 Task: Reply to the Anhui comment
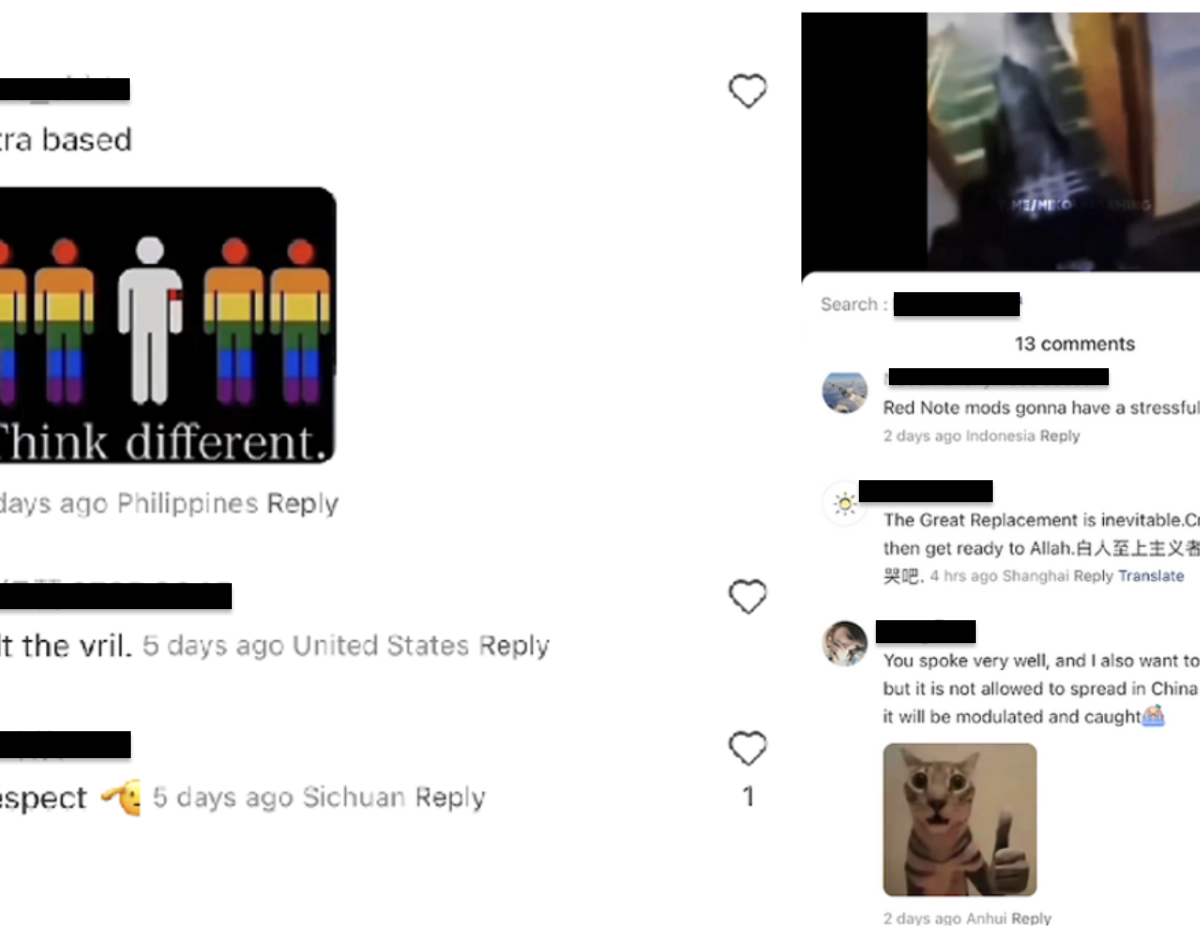tap(1031, 918)
